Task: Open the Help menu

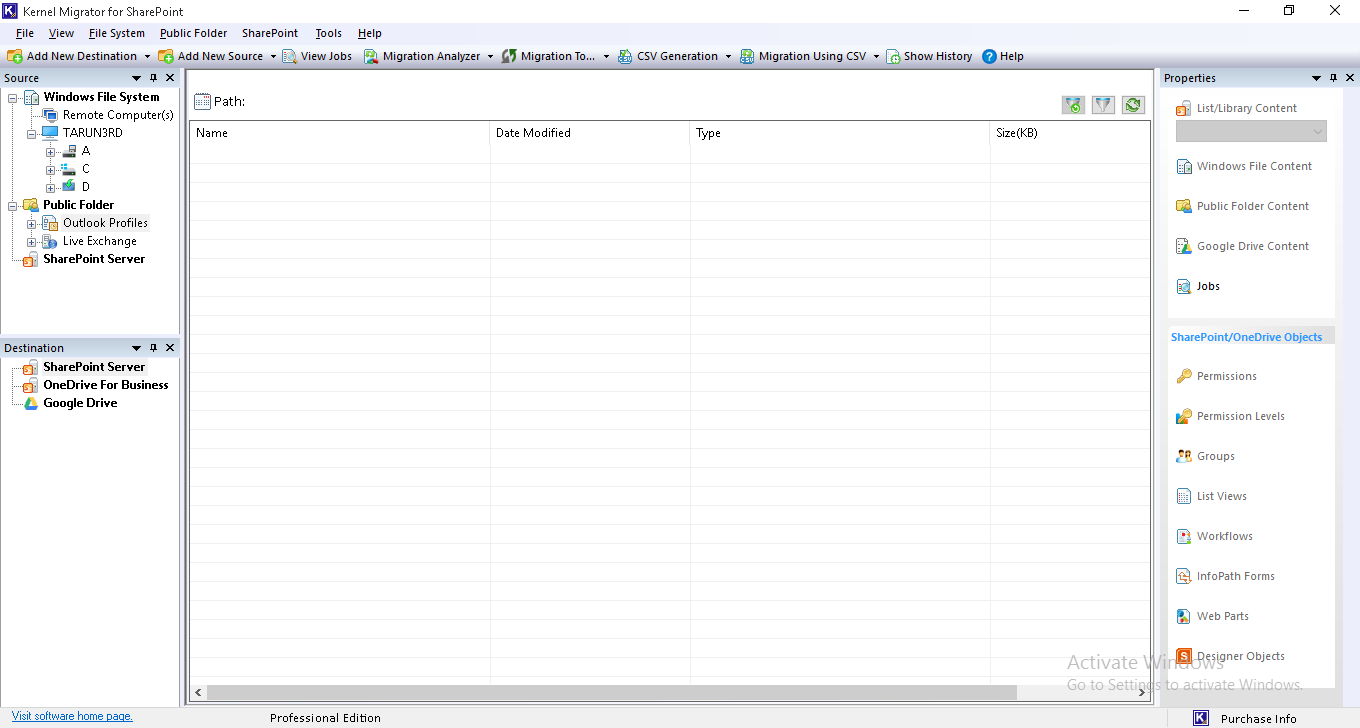Action: [370, 33]
